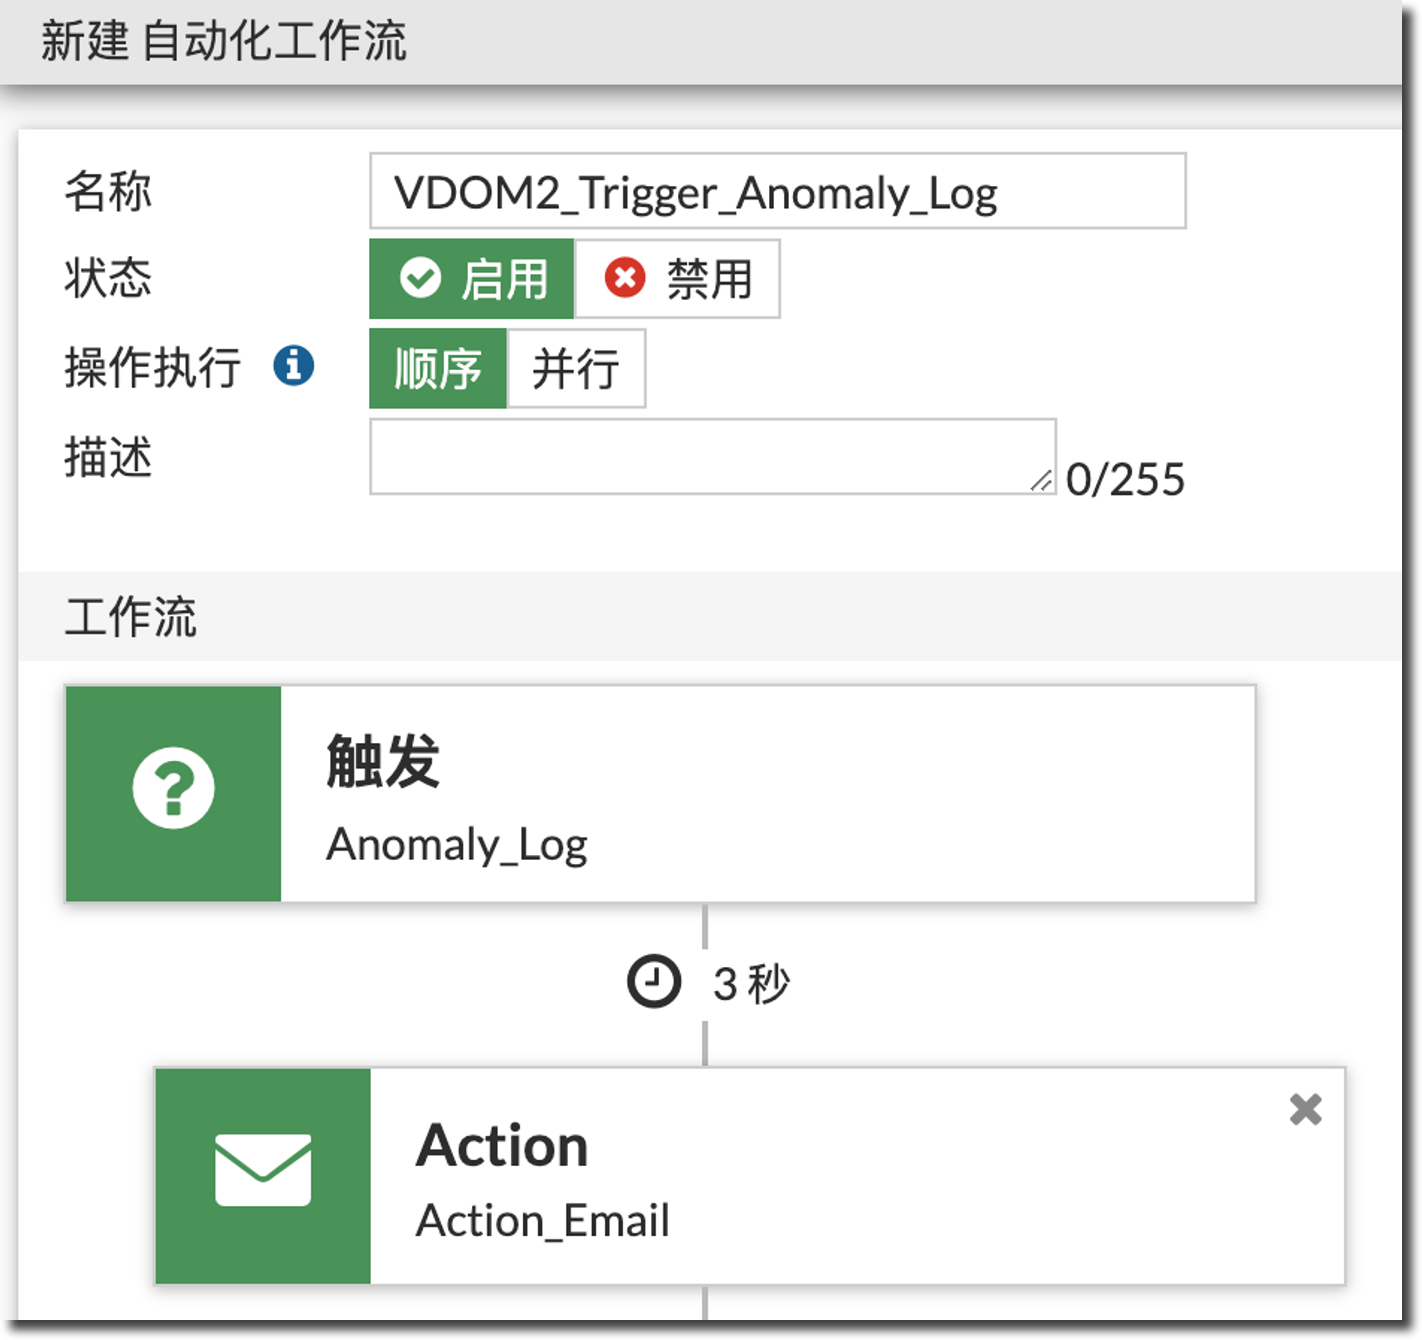Click the red X icon inside 禁用 button

[624, 280]
